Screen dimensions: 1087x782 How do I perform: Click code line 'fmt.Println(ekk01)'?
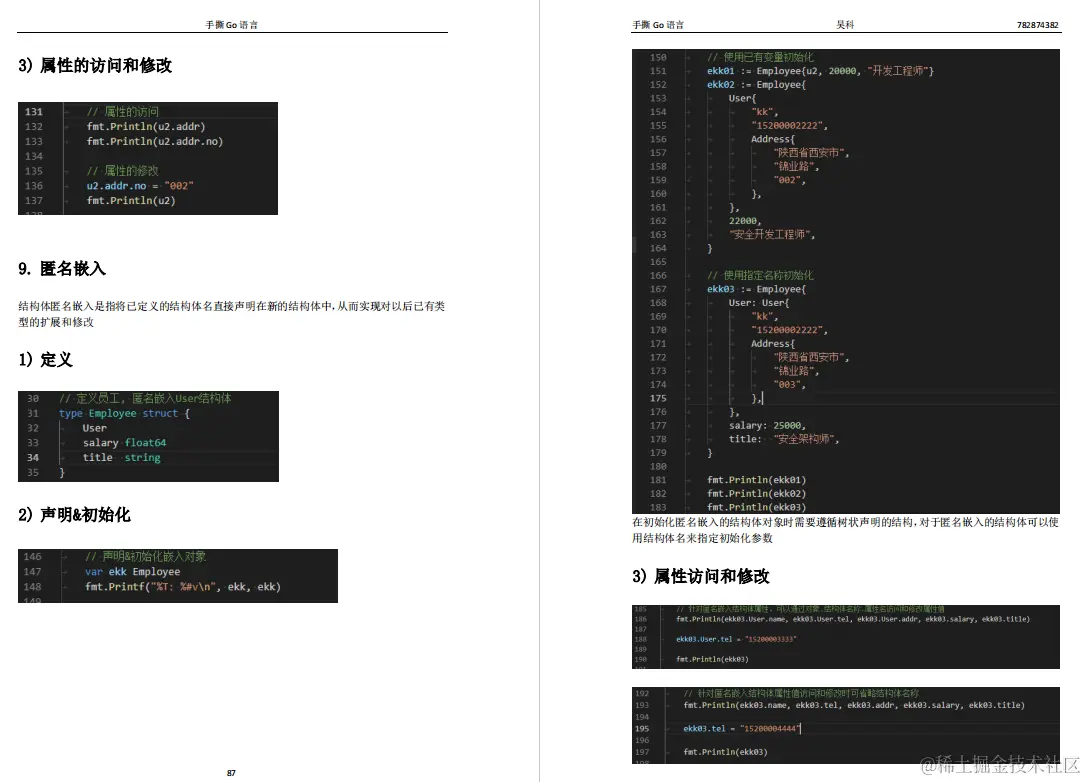tap(756, 480)
